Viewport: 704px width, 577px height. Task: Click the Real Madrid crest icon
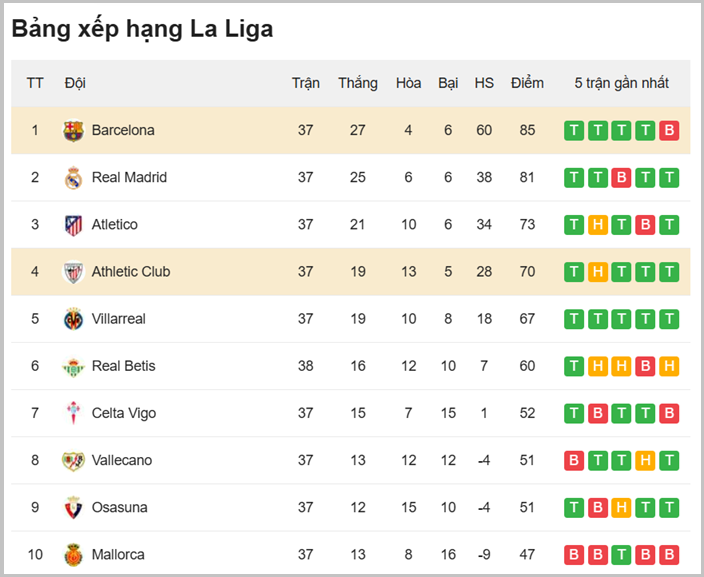click(73, 178)
